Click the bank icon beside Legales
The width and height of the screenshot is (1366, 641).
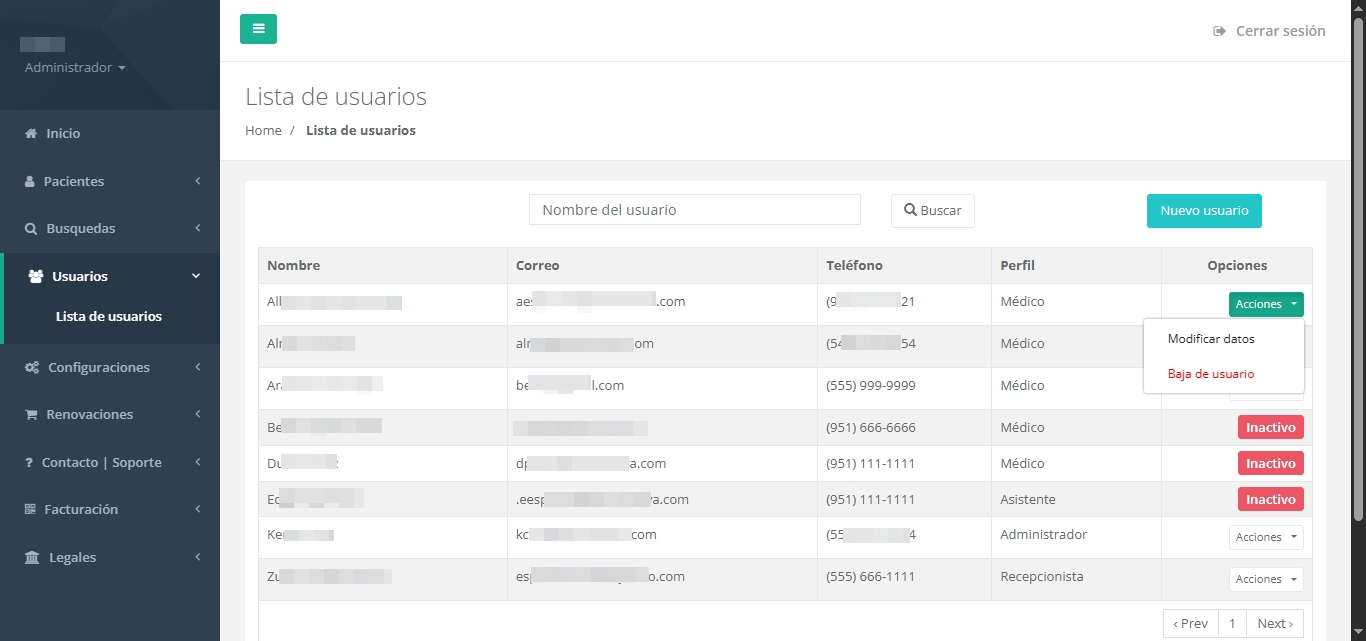click(x=32, y=558)
